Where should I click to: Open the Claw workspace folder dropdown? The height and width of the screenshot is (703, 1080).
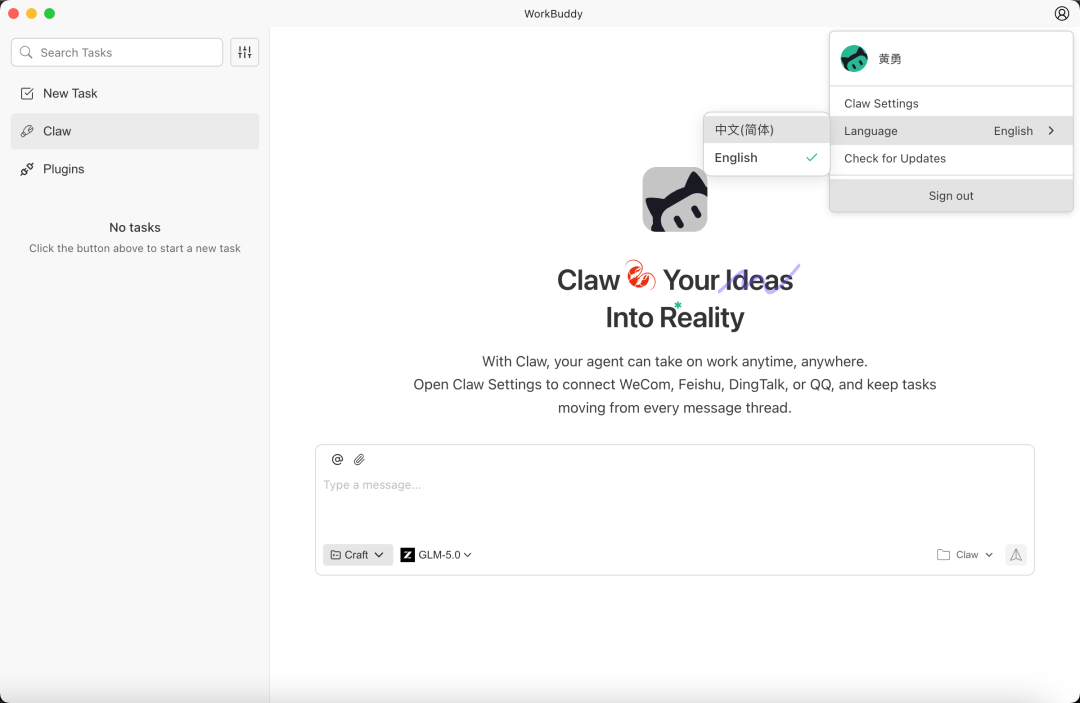[965, 555]
